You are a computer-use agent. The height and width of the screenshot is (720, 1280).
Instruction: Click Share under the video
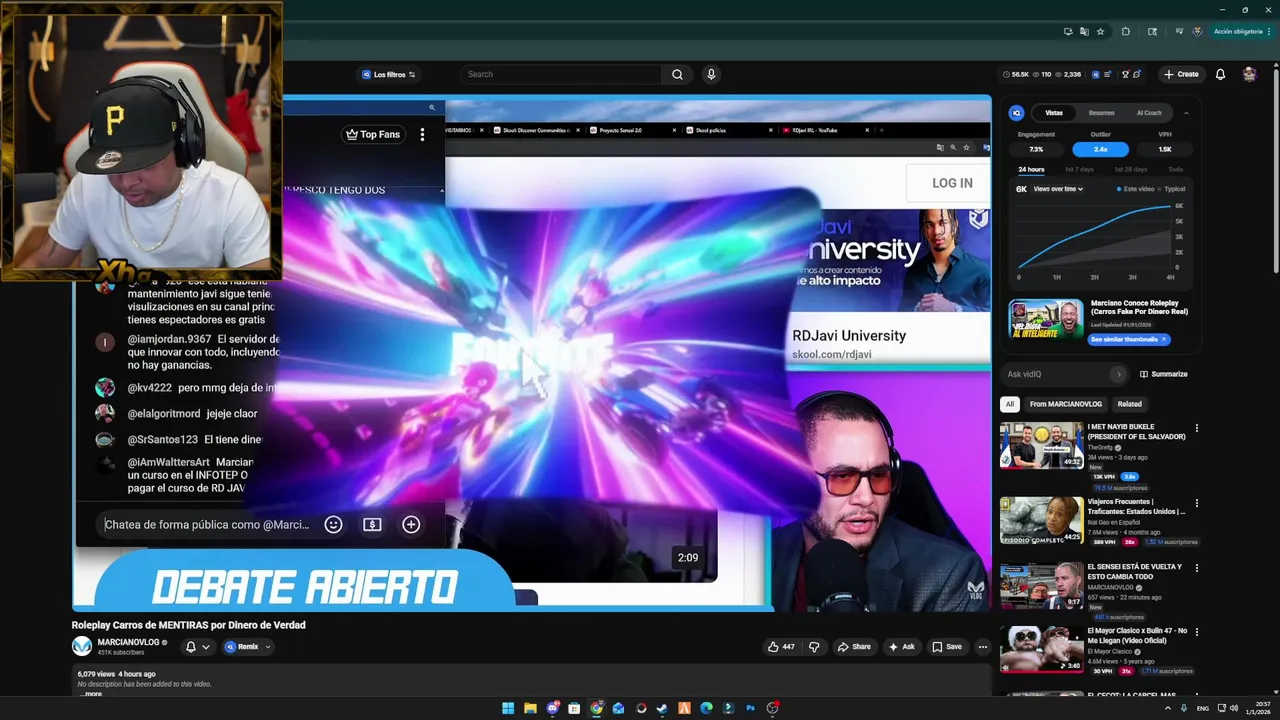(x=854, y=647)
